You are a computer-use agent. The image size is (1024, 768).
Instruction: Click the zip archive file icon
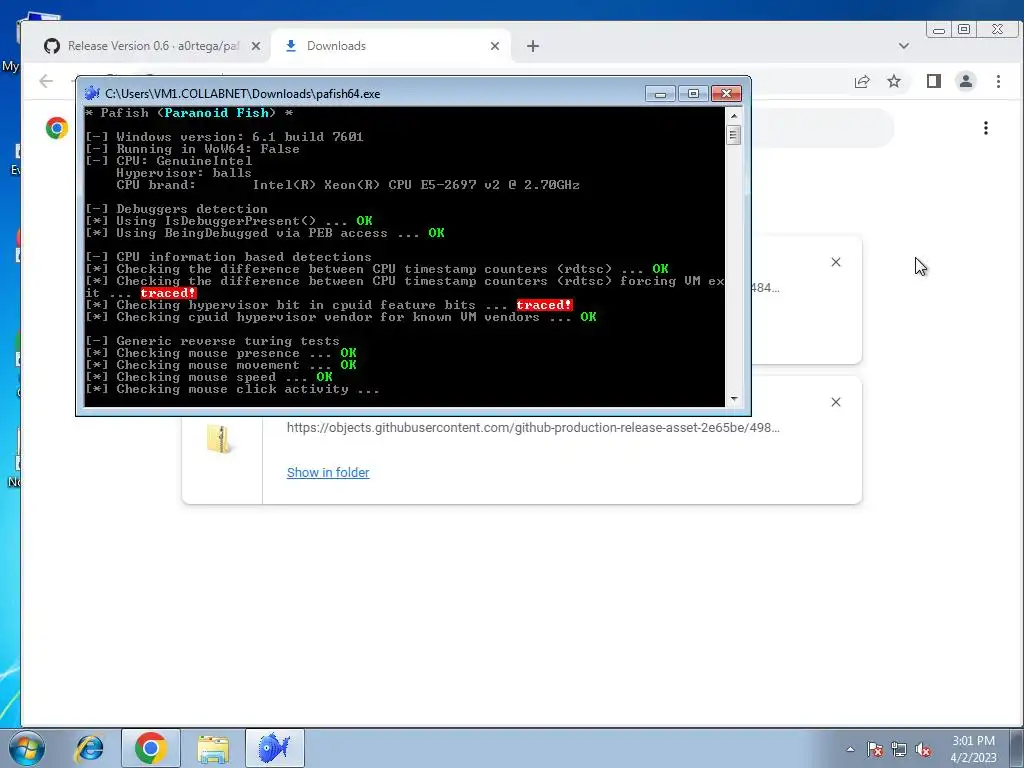(220, 439)
